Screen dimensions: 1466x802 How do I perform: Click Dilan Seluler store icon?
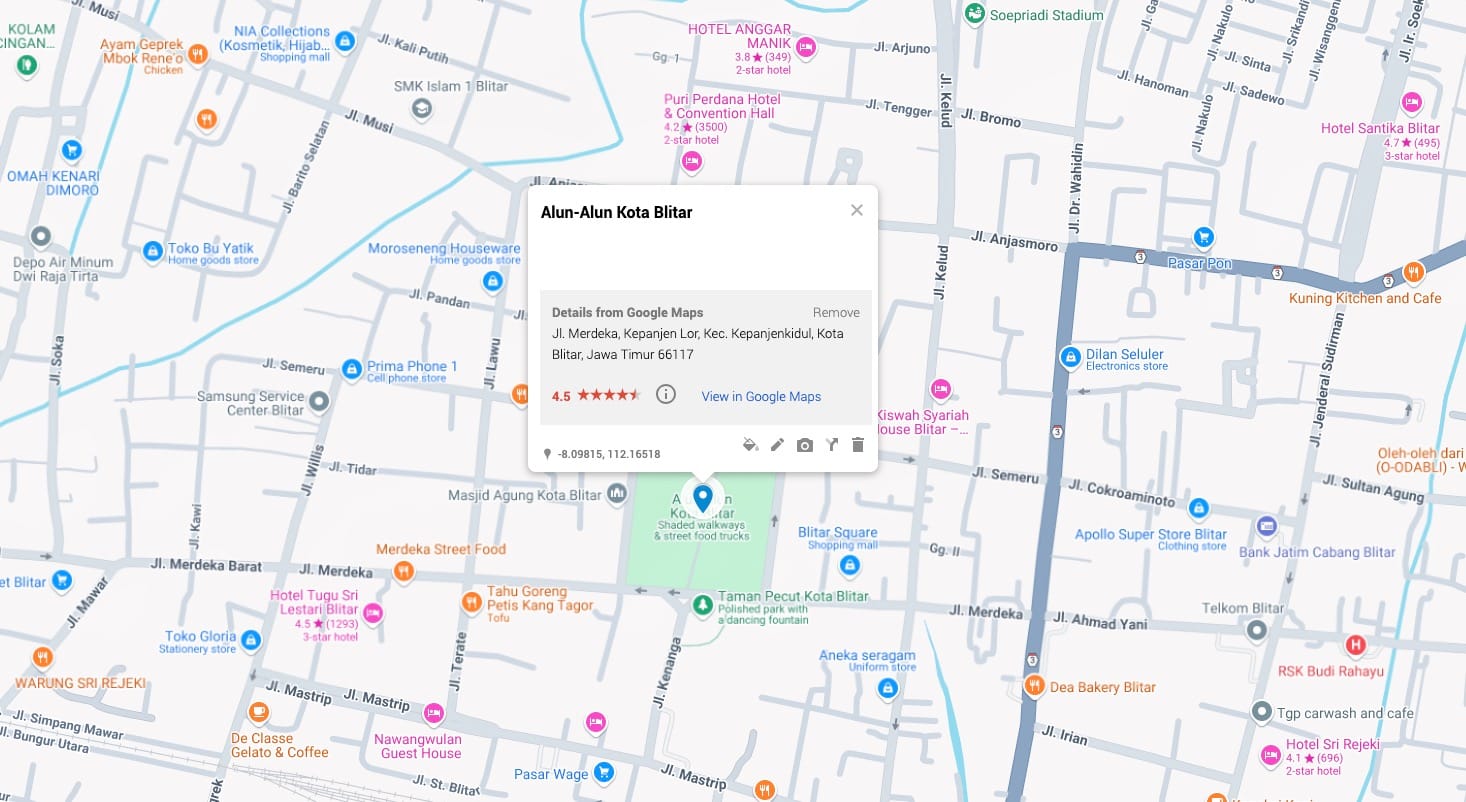(1070, 357)
